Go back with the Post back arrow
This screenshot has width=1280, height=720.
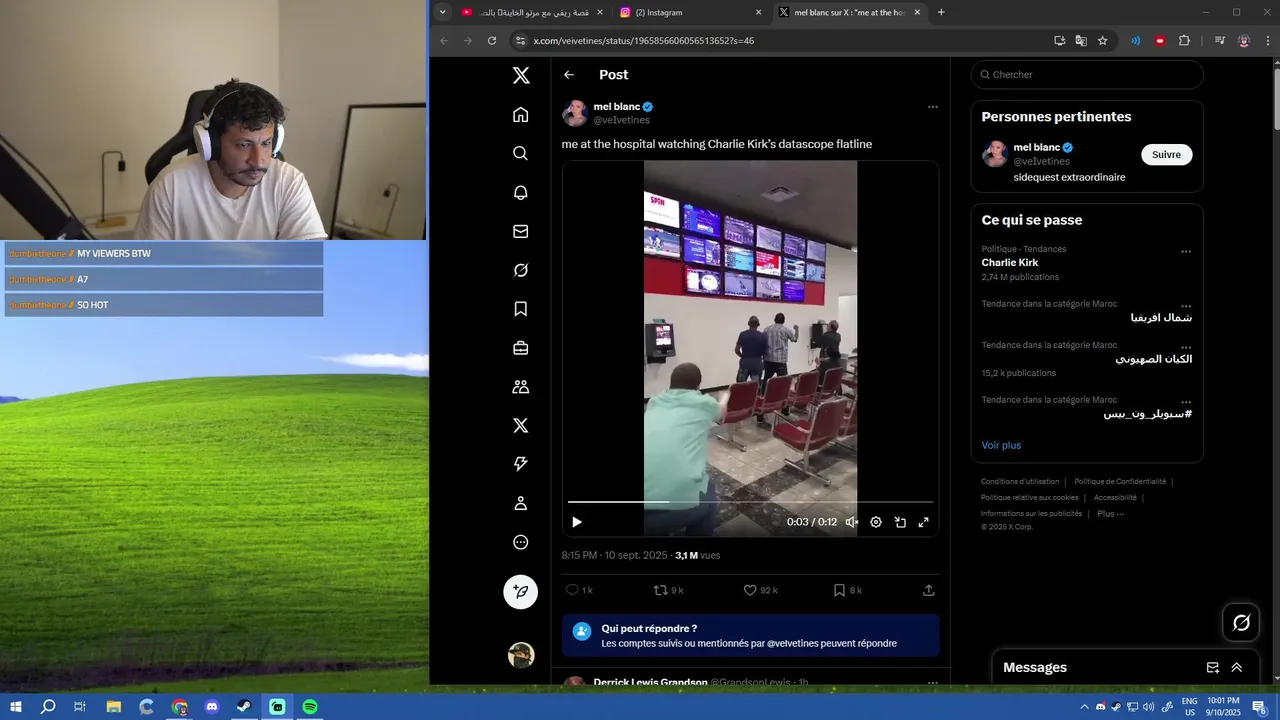(x=569, y=75)
